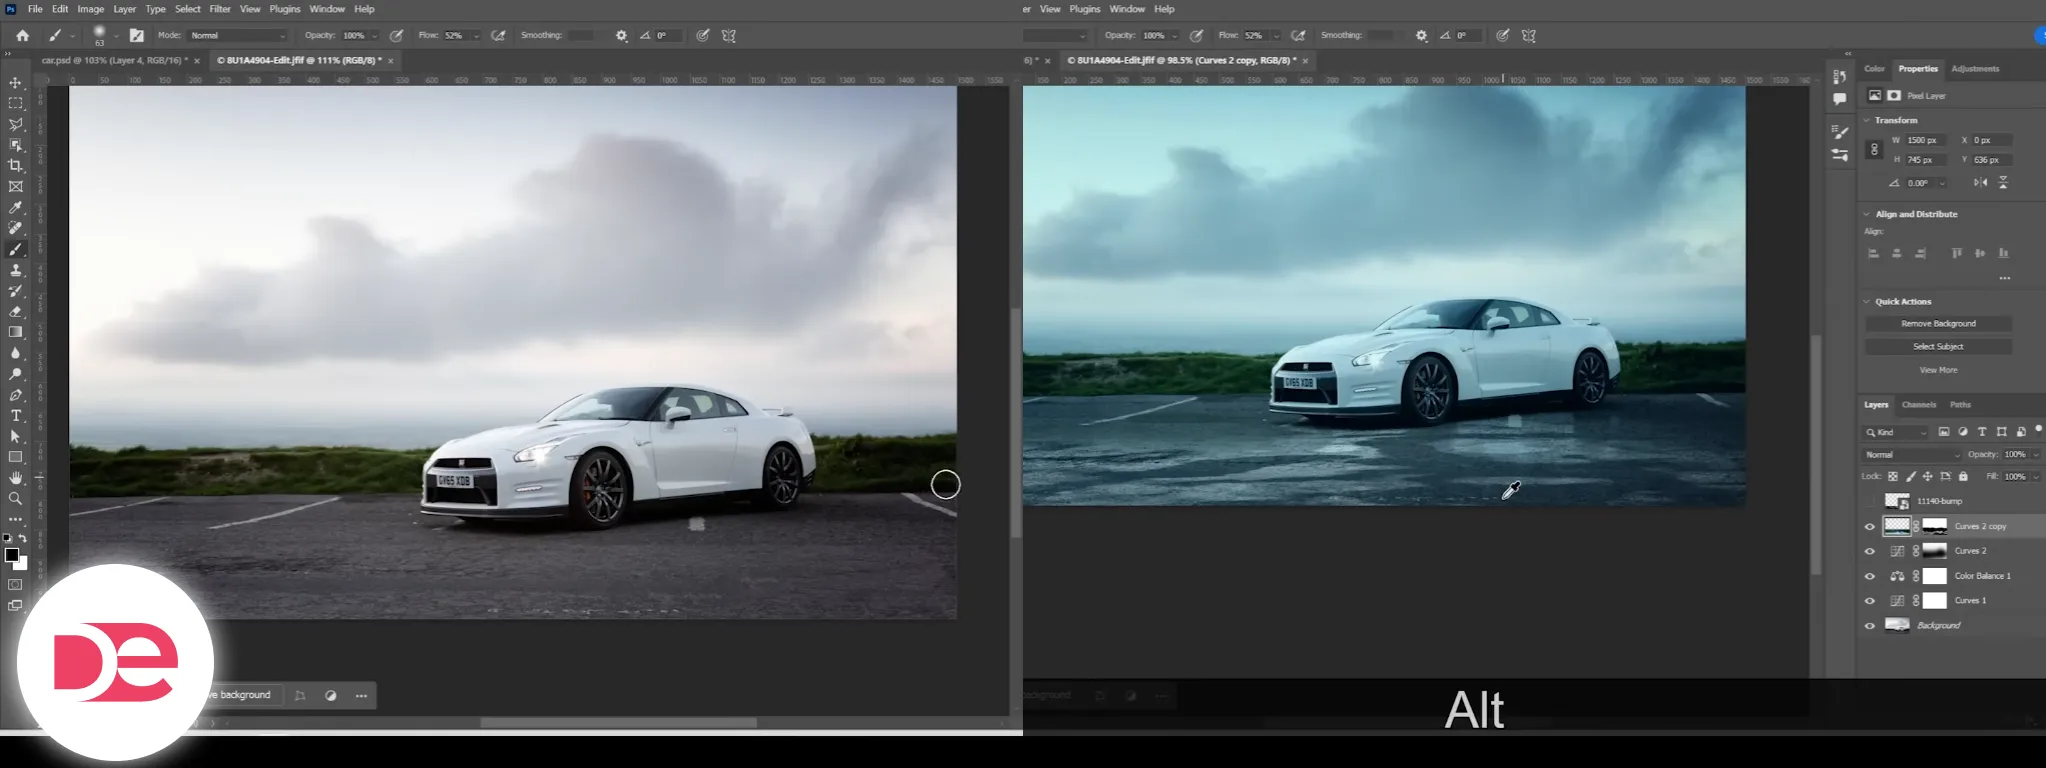Show the 11140-bump layer

(1870, 501)
